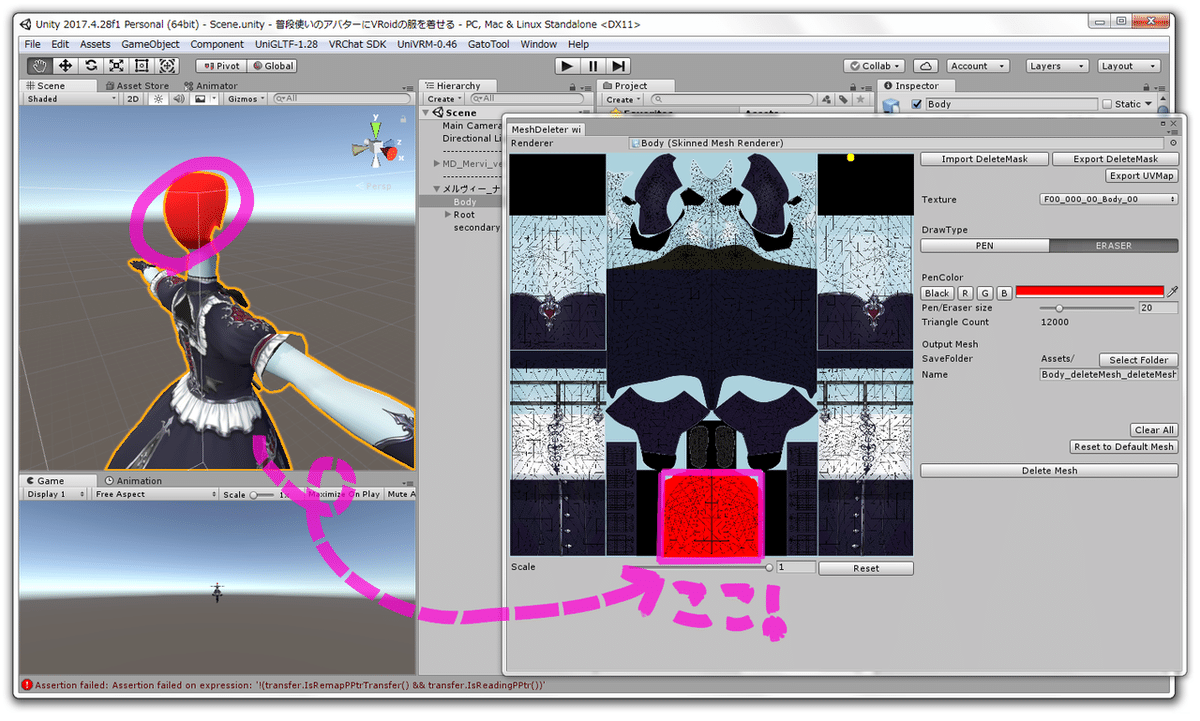Open the Layout dropdown
Screen dimensions: 1200x721
pyautogui.click(x=1129, y=66)
